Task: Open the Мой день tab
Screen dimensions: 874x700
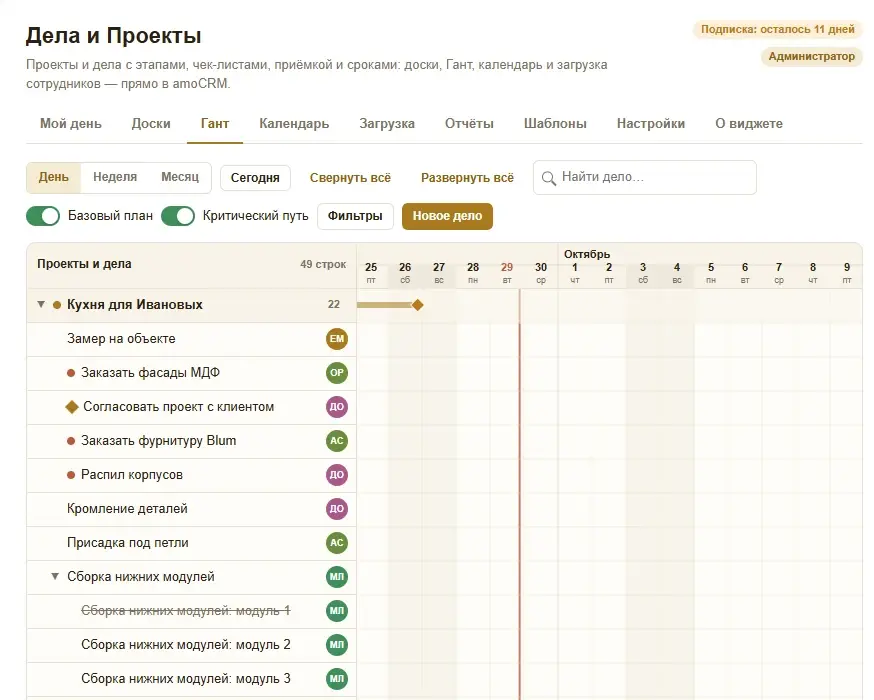Action: click(71, 124)
